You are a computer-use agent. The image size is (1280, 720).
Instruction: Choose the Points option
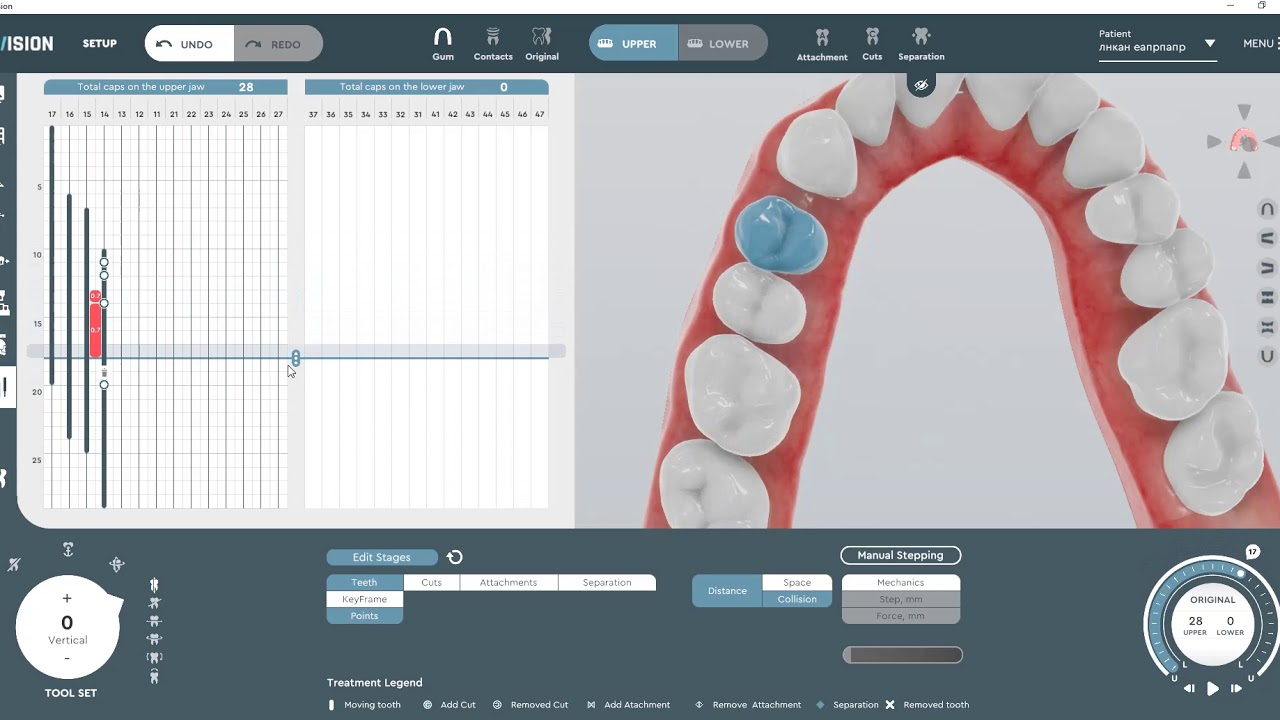(x=365, y=616)
